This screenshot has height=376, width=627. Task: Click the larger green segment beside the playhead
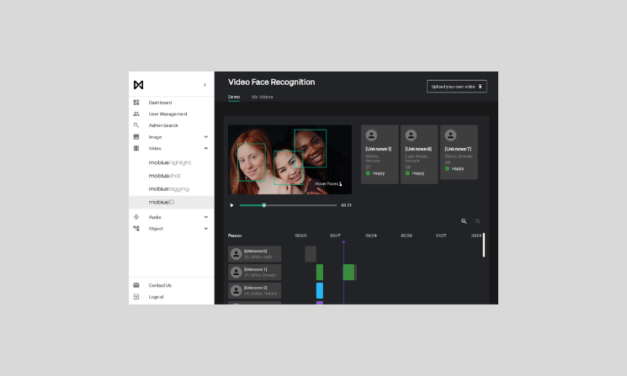(x=349, y=272)
